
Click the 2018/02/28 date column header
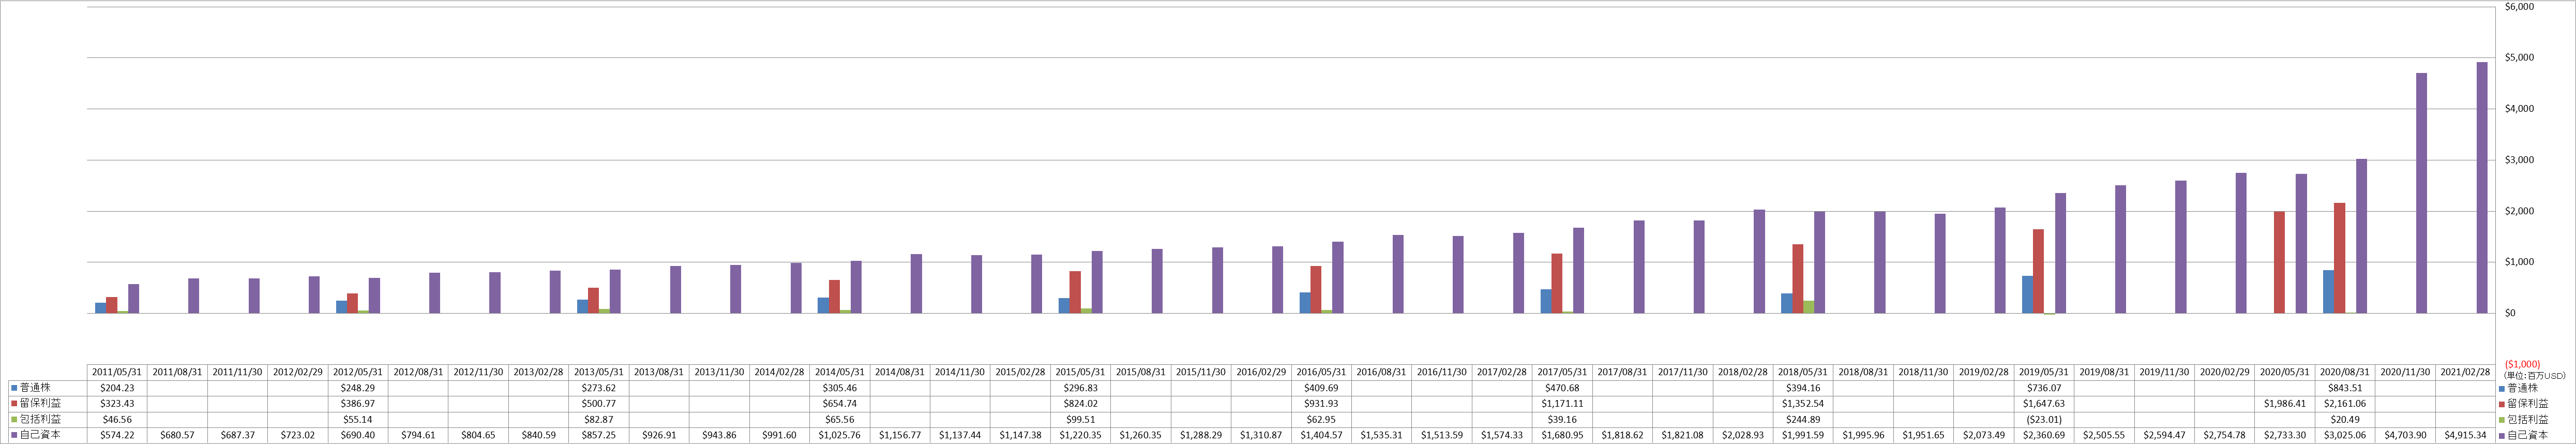pos(1743,372)
